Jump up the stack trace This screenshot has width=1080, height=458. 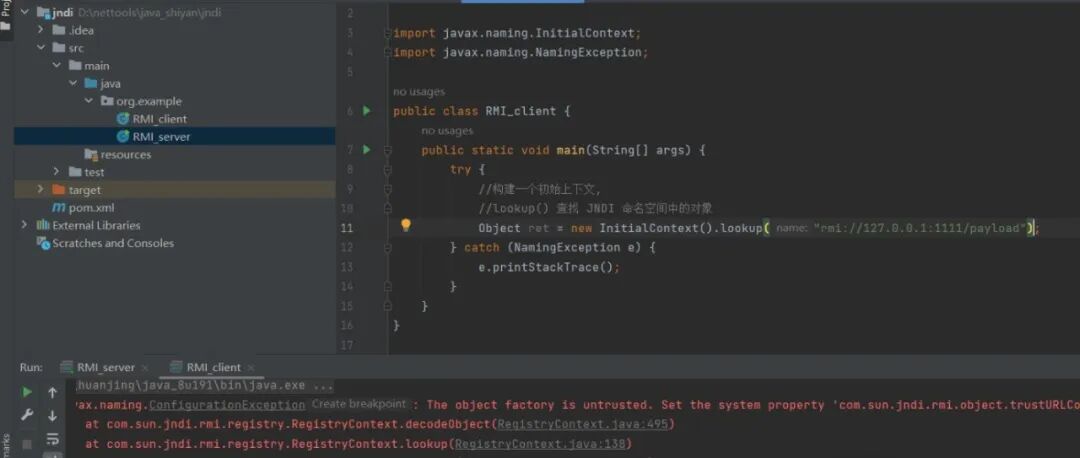52,393
